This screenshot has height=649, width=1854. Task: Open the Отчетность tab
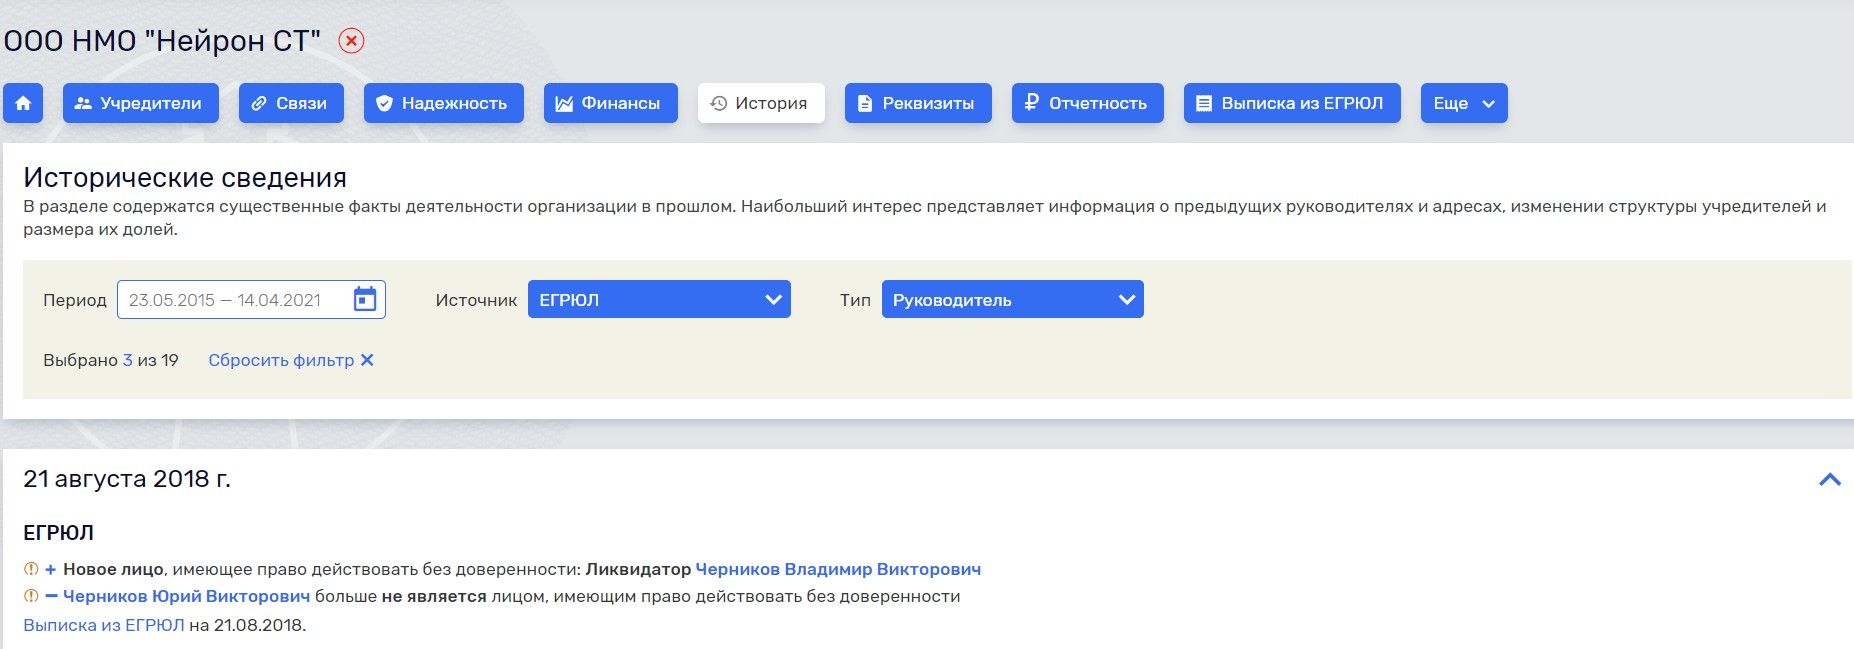click(1088, 103)
